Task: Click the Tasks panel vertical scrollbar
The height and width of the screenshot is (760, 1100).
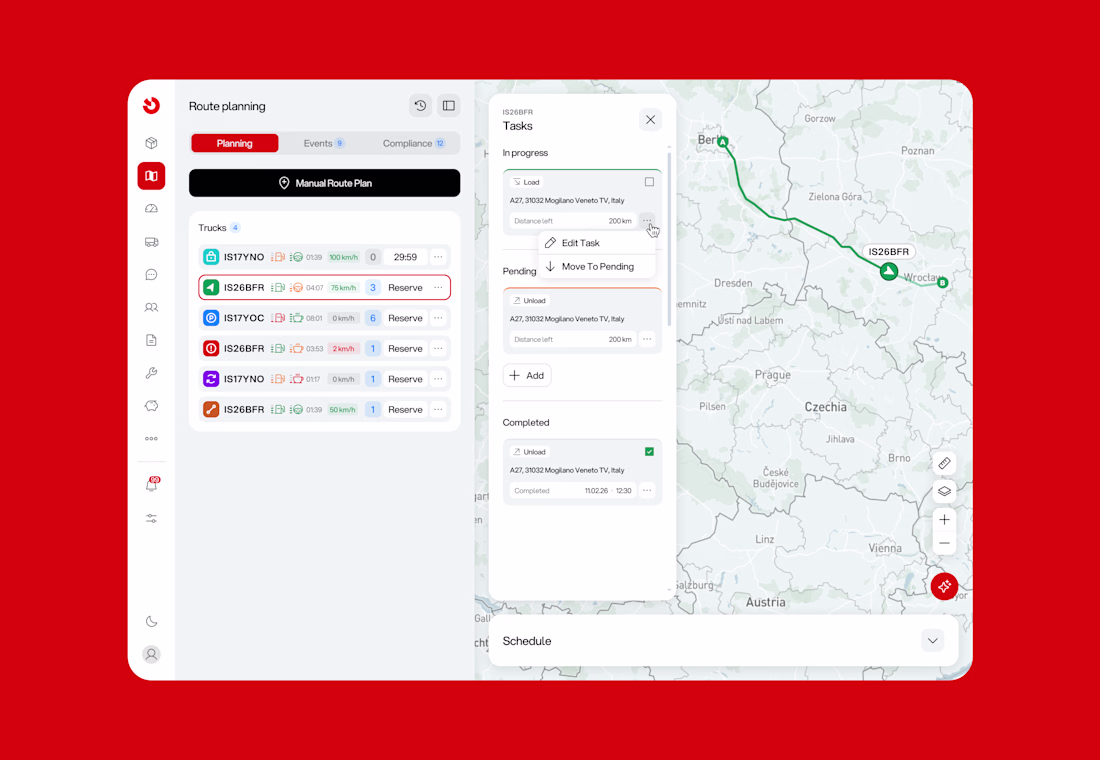Action: (669, 239)
